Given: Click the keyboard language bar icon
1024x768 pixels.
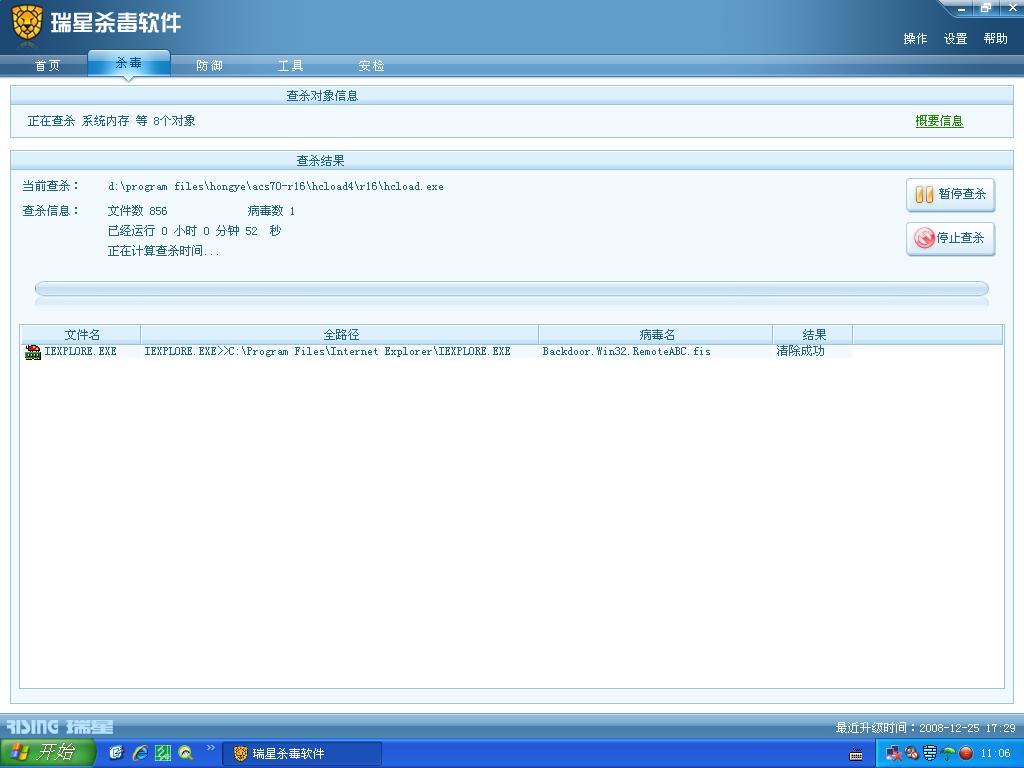Looking at the screenshot, I should 856,755.
